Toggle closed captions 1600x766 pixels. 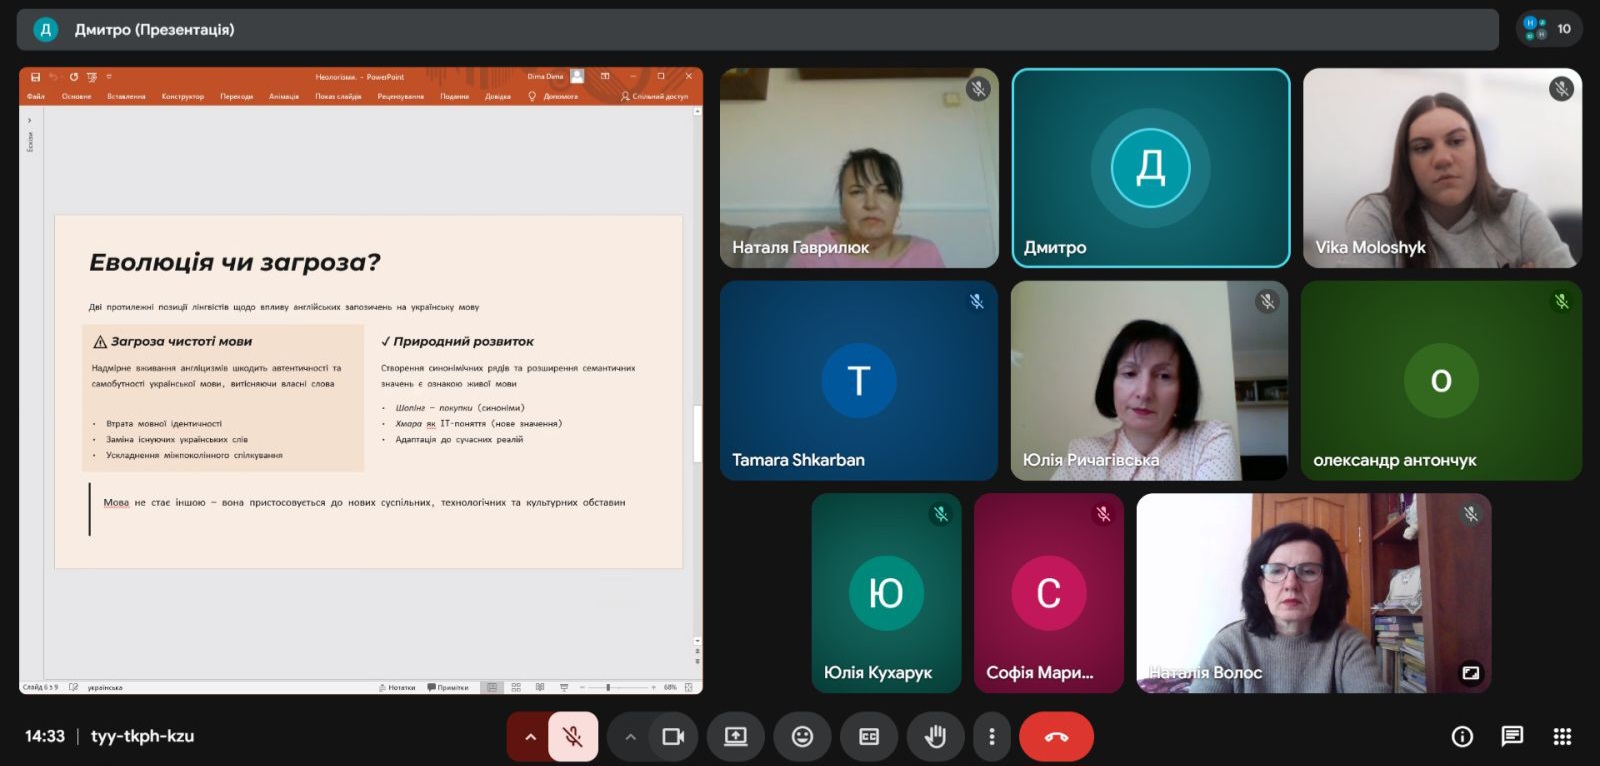tap(869, 737)
